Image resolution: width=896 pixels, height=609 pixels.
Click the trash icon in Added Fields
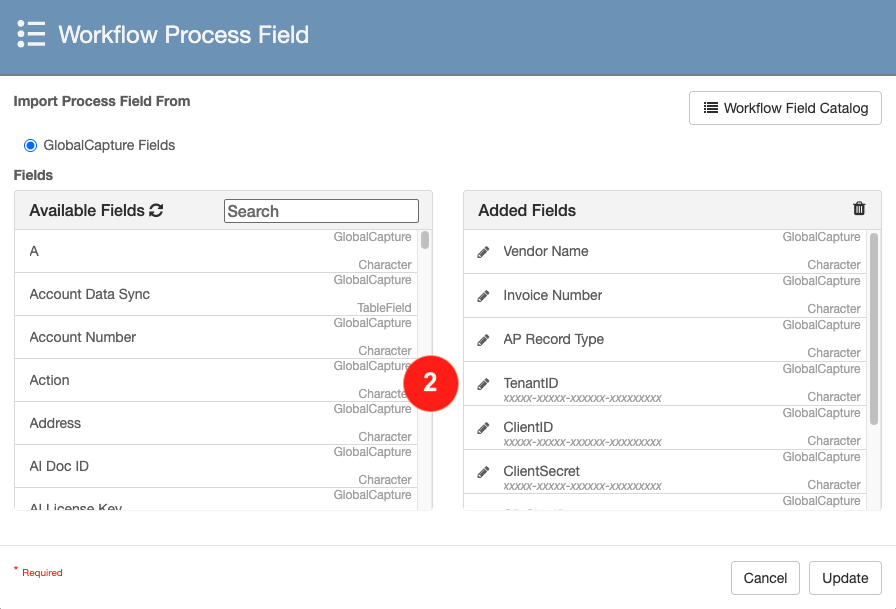point(859,209)
